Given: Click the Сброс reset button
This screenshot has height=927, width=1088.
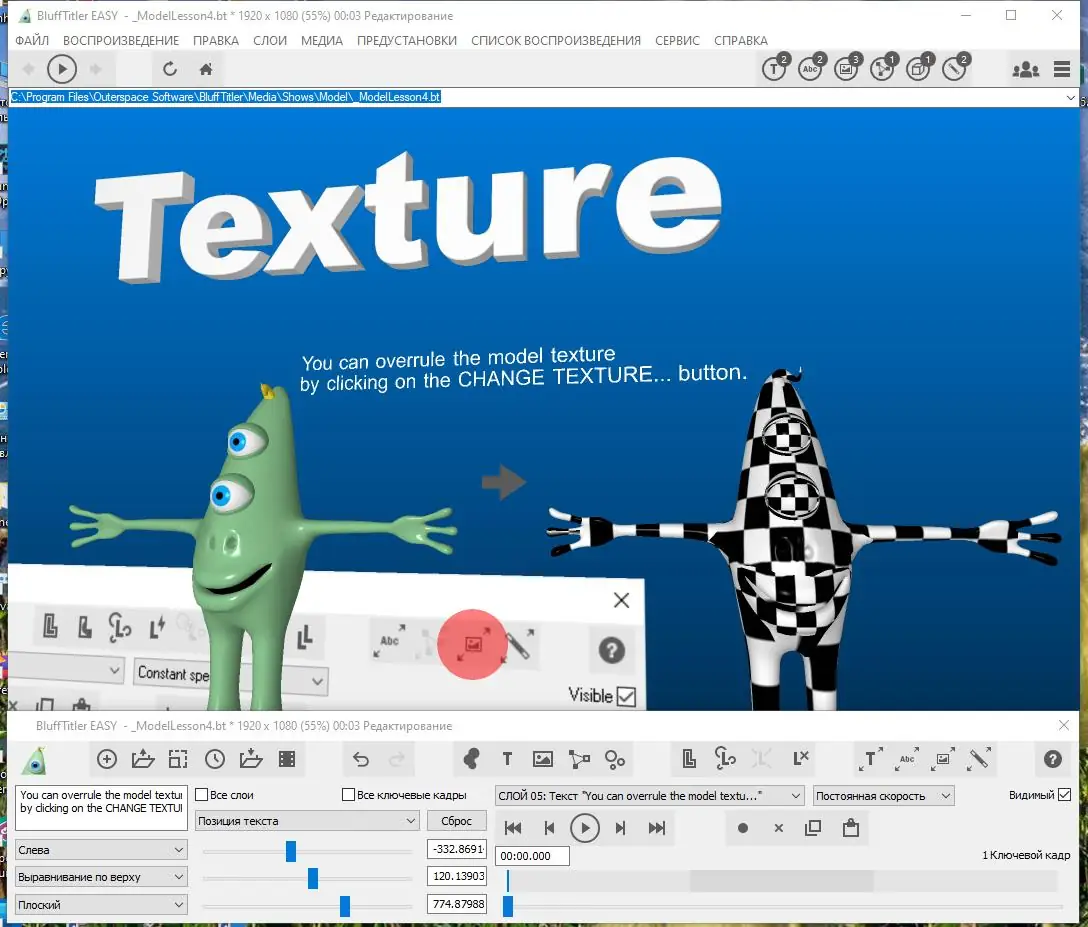Looking at the screenshot, I should [456, 821].
